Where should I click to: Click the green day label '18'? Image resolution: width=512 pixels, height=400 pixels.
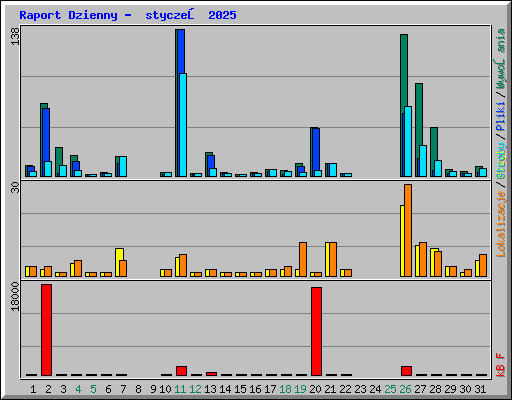[x=285, y=389]
